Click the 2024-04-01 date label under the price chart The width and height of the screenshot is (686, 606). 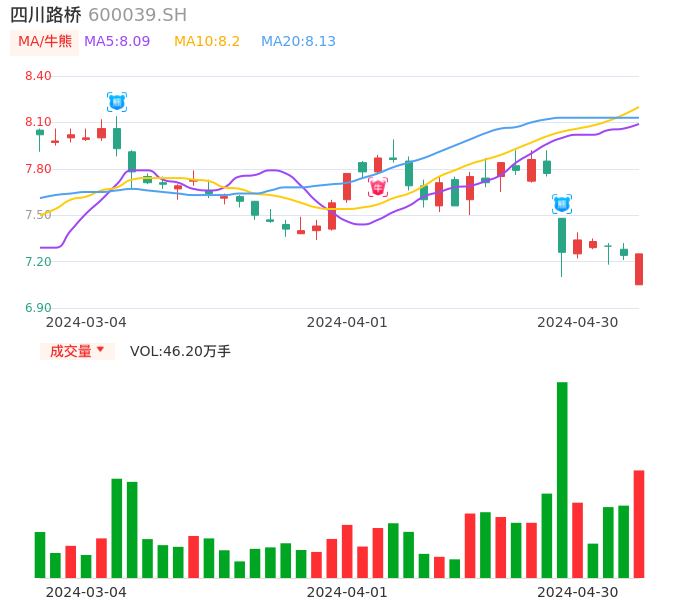[347, 322]
